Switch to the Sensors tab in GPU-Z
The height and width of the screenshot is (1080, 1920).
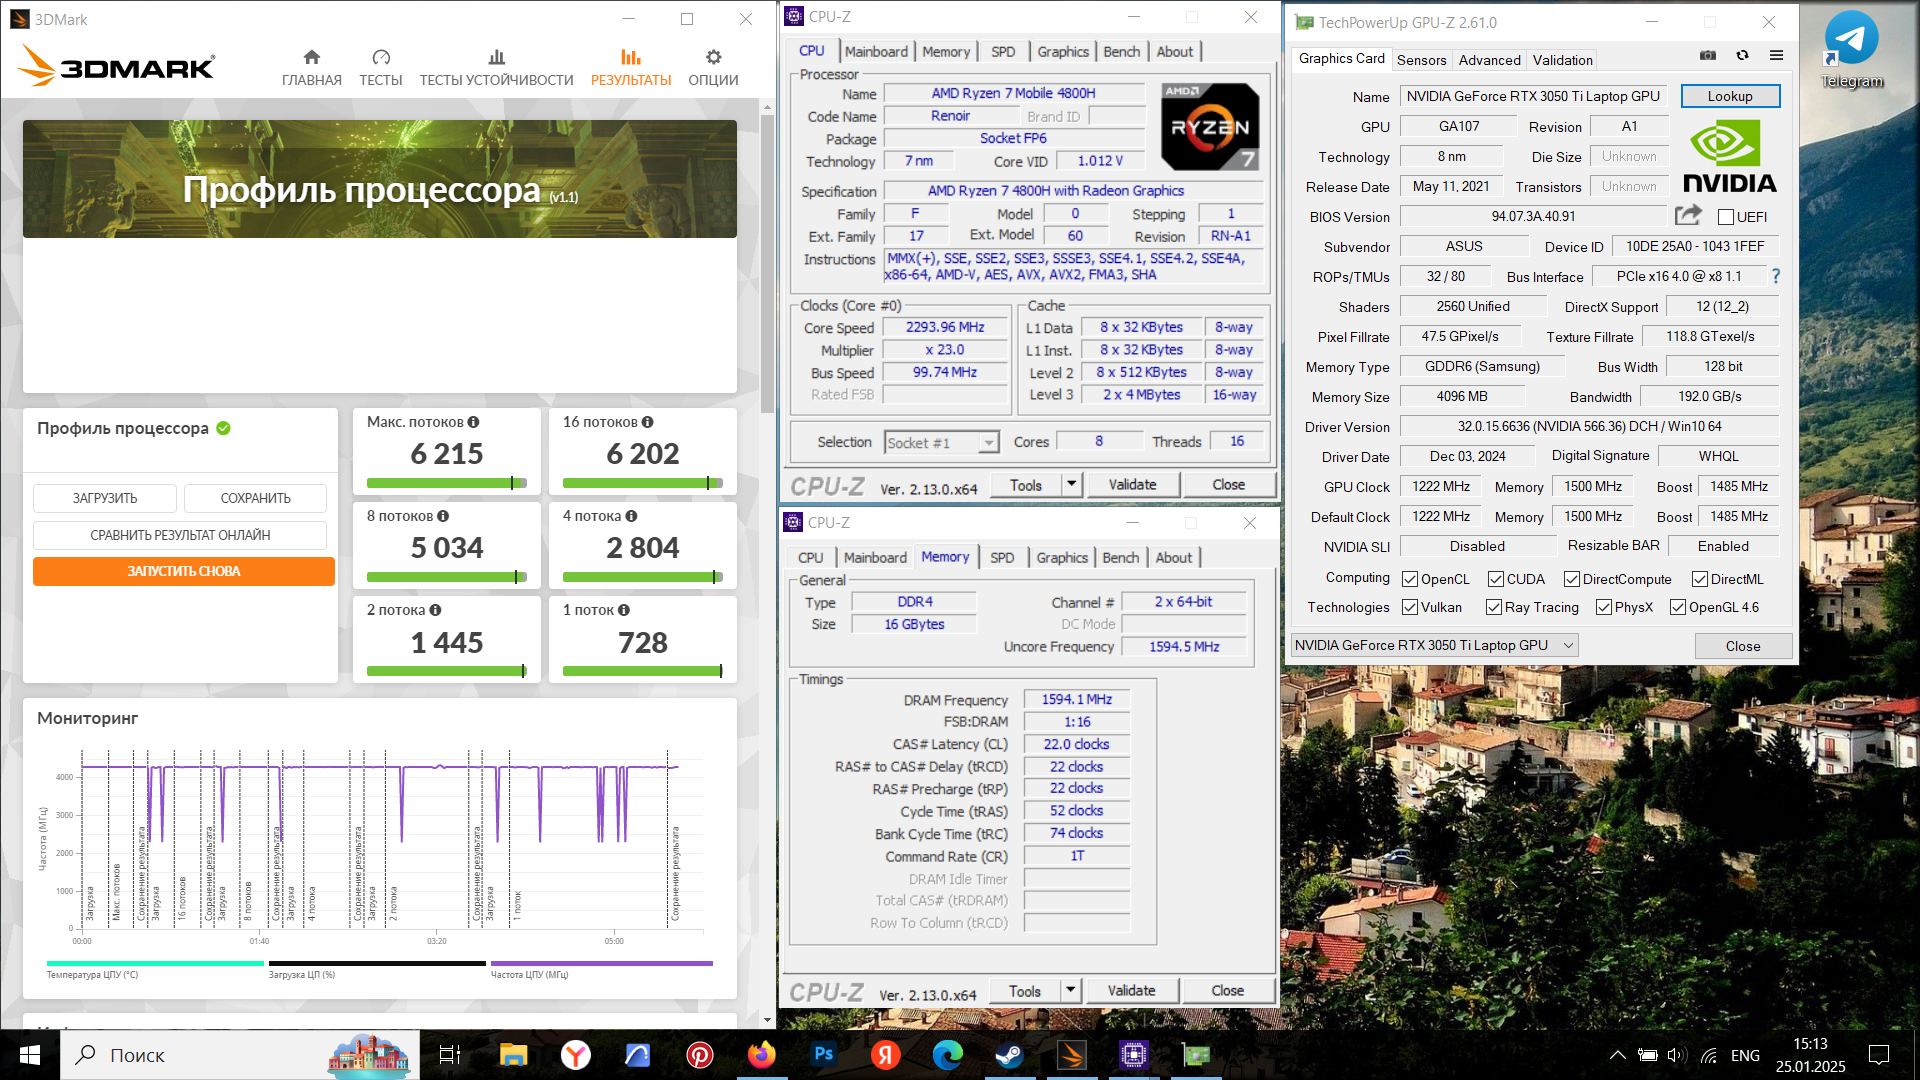click(x=1421, y=60)
